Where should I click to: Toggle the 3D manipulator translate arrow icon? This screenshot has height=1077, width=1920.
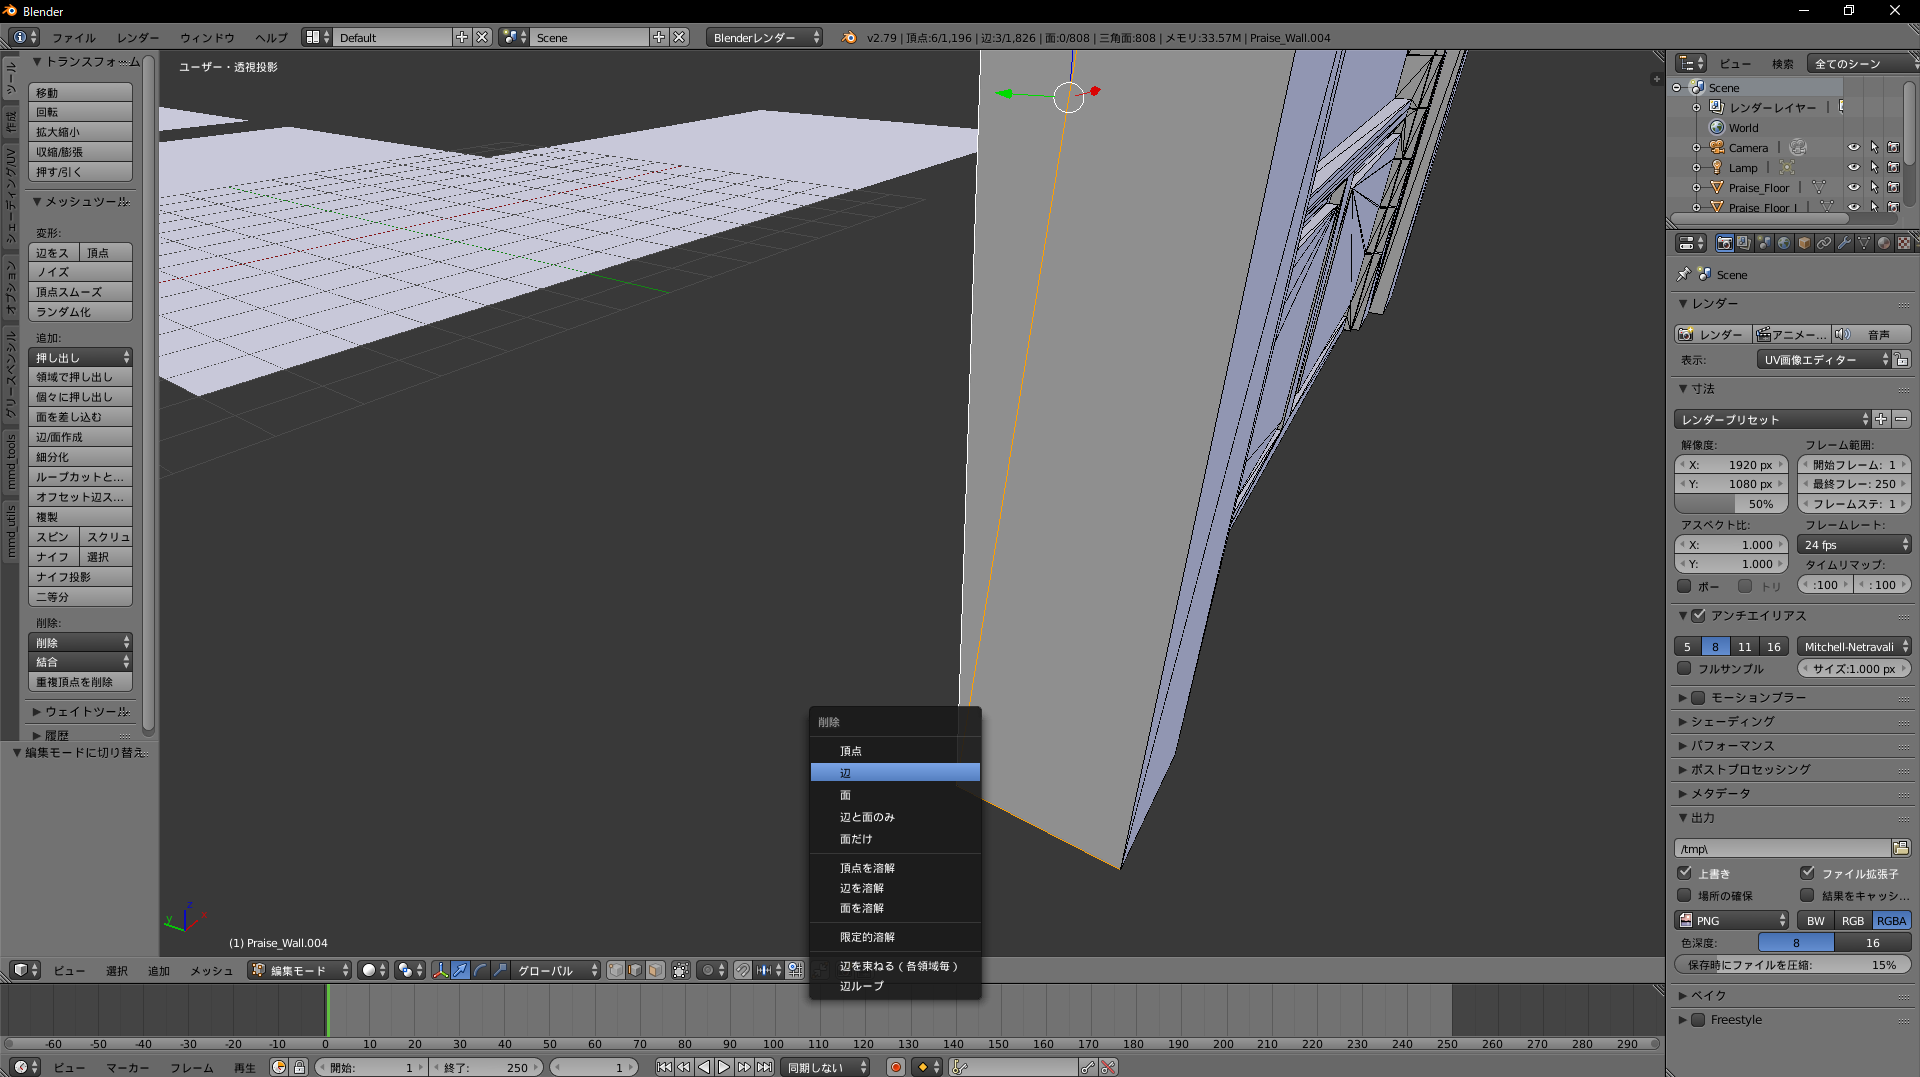point(460,970)
